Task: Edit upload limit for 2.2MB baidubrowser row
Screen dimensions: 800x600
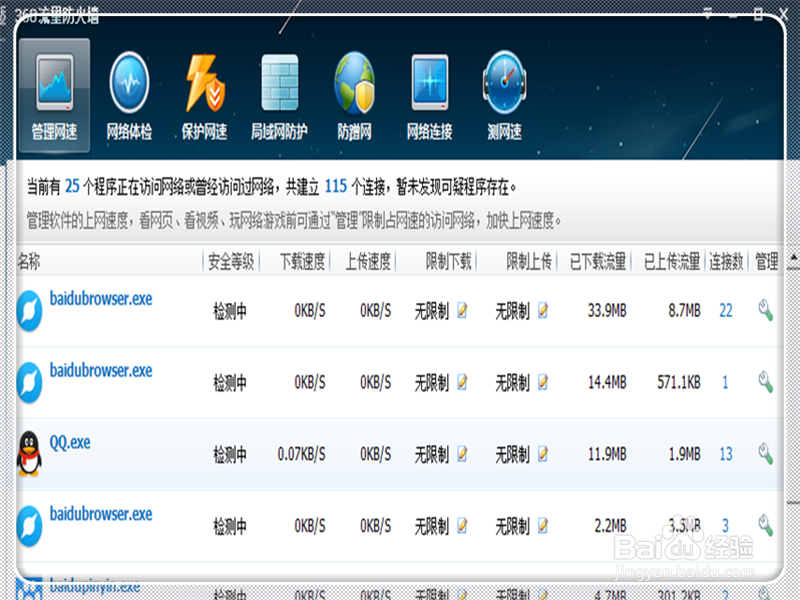Action: [543, 526]
